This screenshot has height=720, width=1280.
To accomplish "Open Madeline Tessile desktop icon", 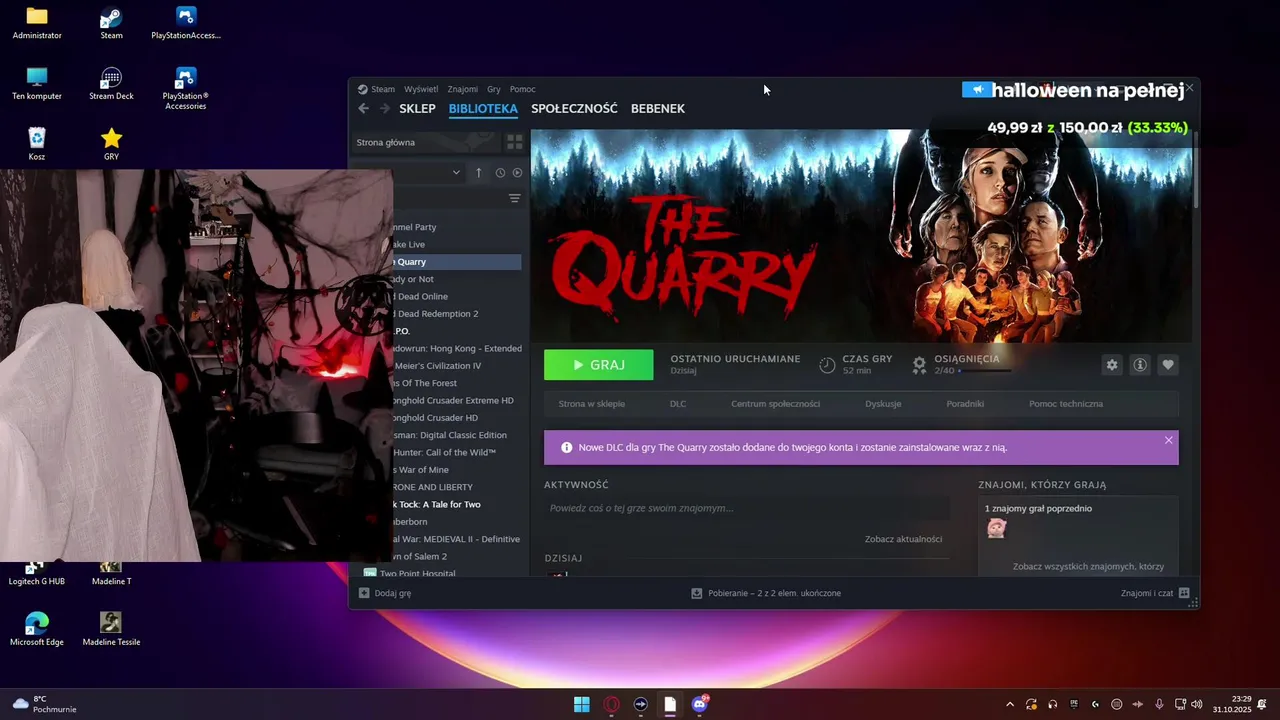I will (111, 628).
